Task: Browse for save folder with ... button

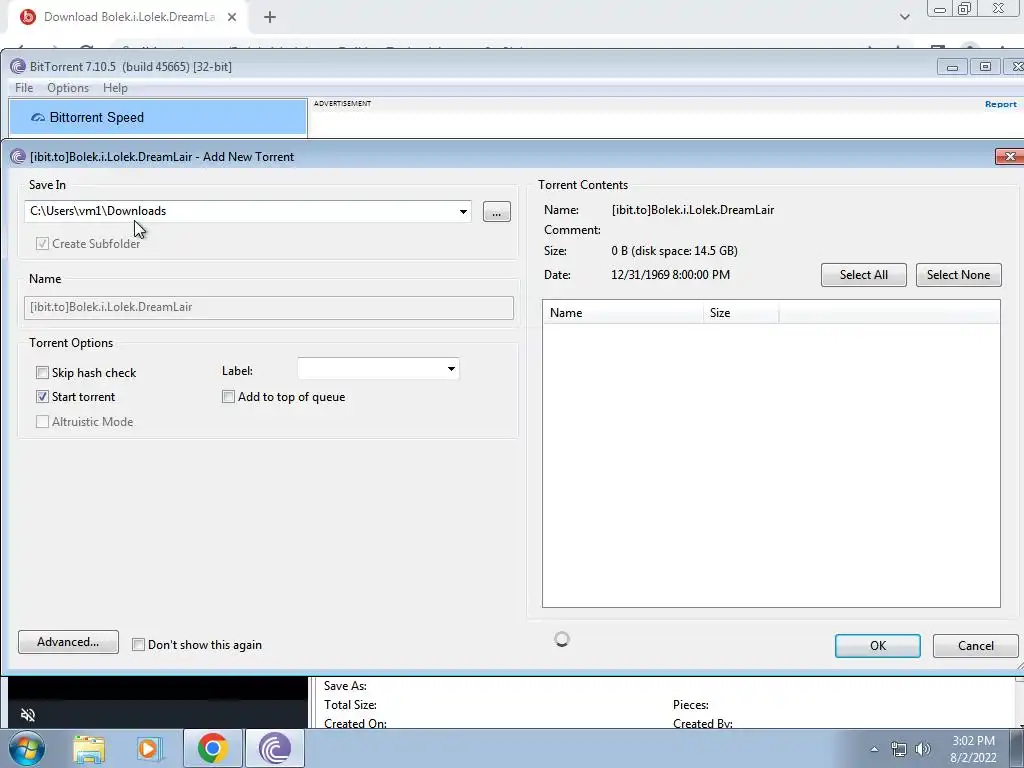Action: 497,212
